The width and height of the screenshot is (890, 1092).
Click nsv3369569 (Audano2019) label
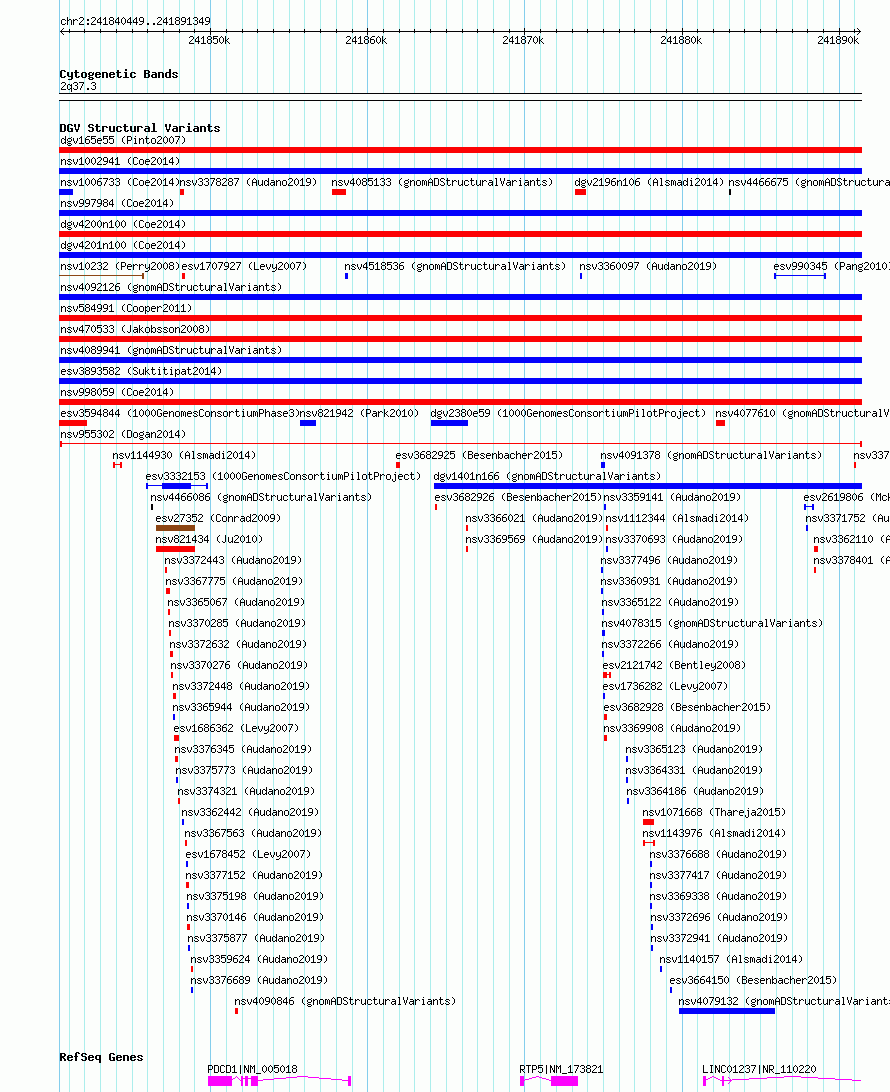pos(534,538)
